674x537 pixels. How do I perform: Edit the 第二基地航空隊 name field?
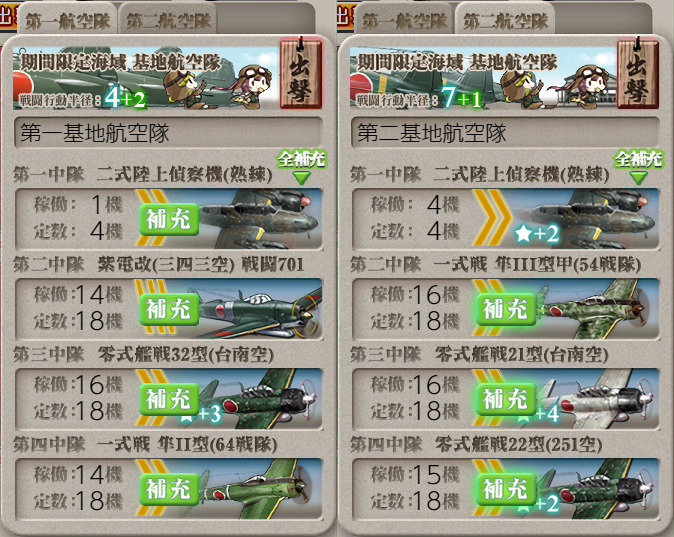pos(505,132)
